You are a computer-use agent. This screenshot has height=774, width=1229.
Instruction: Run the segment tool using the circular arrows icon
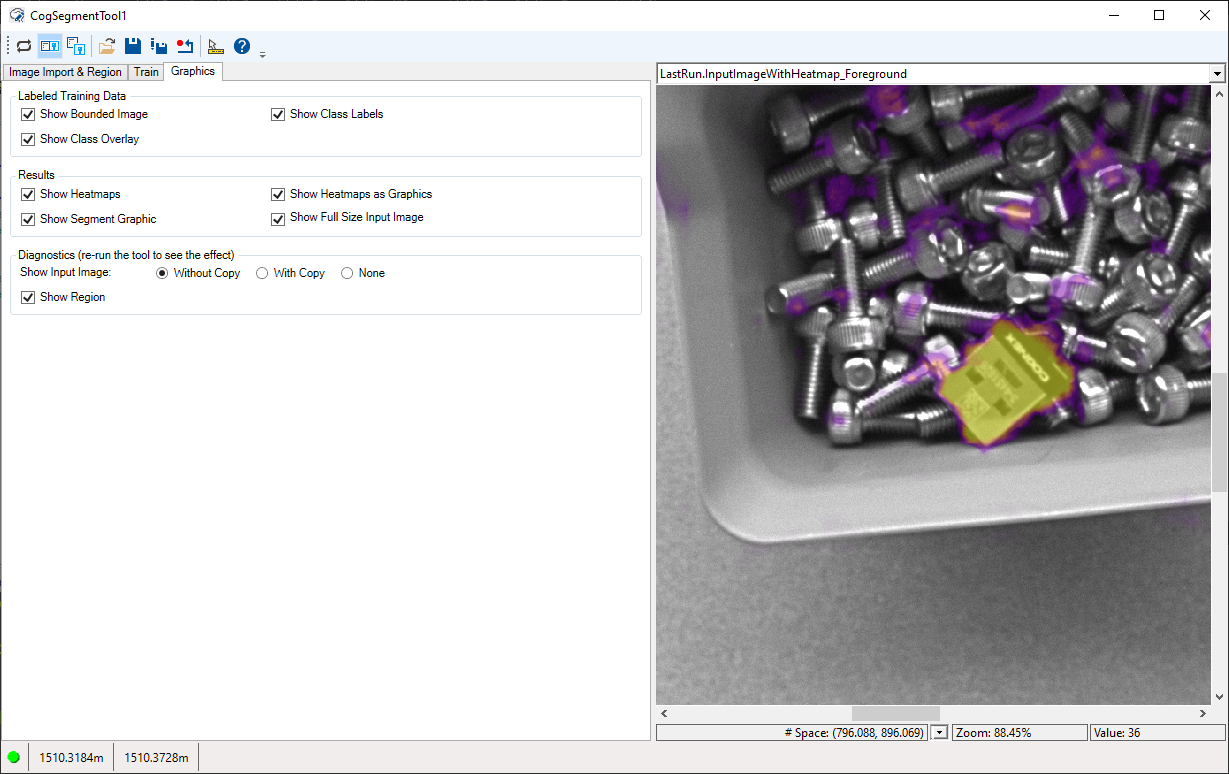(x=24, y=46)
